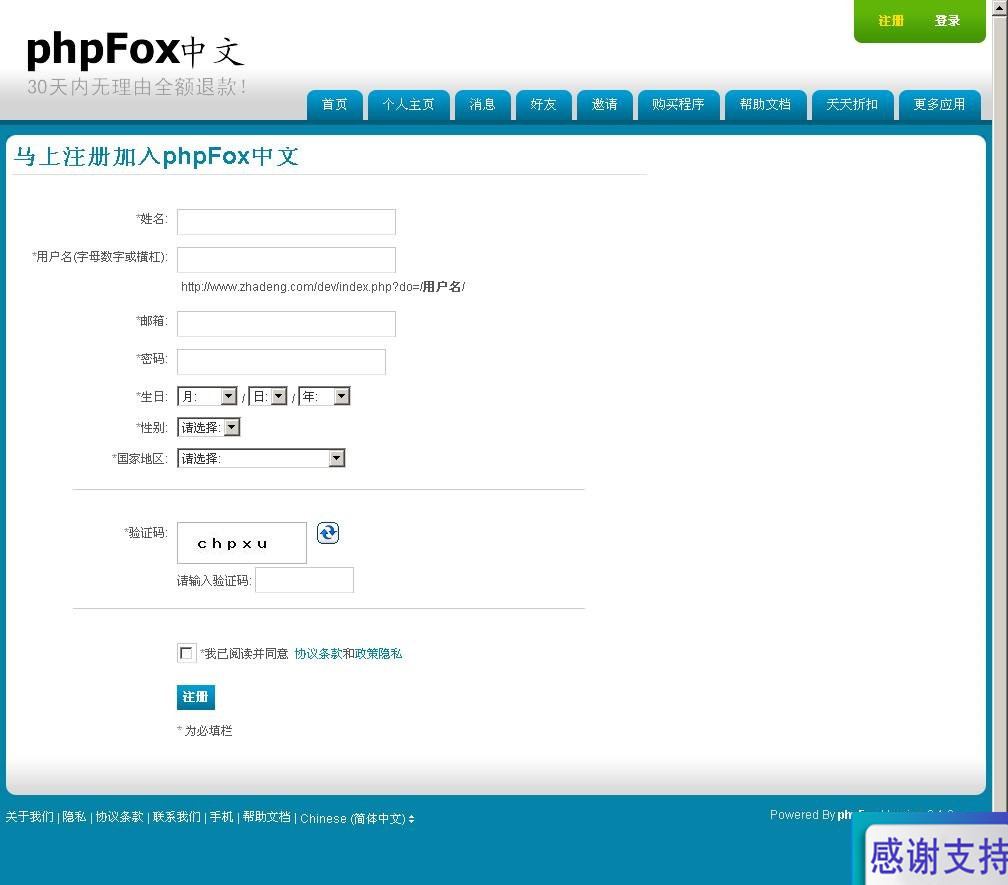The image size is (1008, 885).
Task: Open the 帮助文档 navigation tab
Action: (x=765, y=105)
